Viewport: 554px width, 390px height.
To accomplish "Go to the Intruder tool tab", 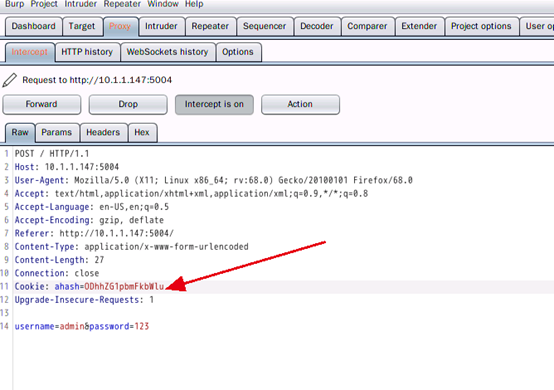I will tap(161, 26).
